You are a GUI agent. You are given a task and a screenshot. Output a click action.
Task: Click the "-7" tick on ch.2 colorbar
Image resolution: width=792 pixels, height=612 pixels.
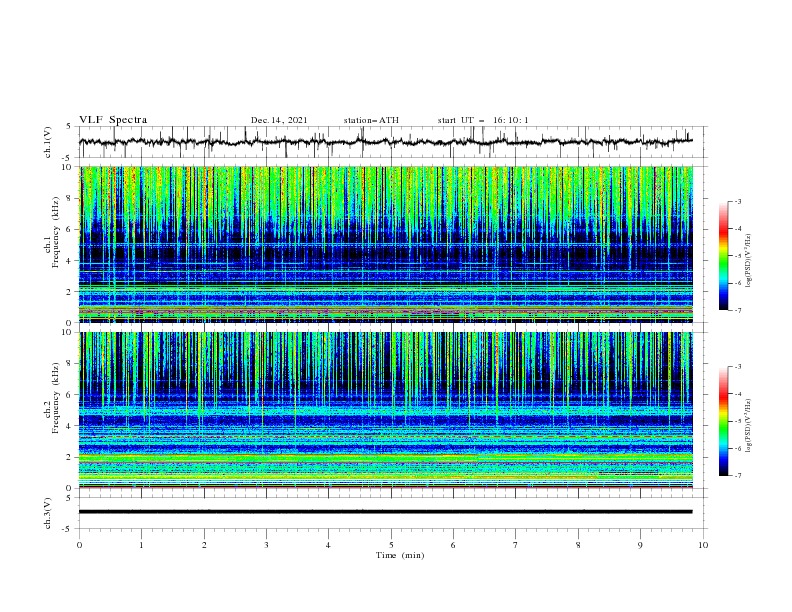tap(737, 476)
